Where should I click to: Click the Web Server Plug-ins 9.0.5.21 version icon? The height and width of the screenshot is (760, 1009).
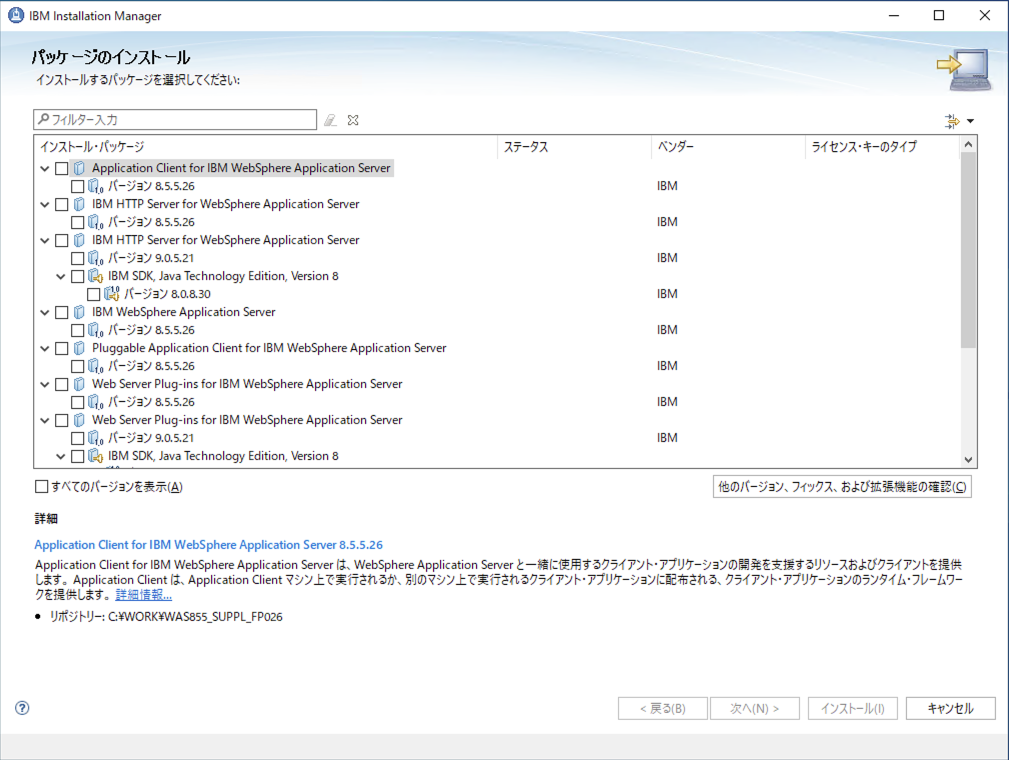pos(96,438)
